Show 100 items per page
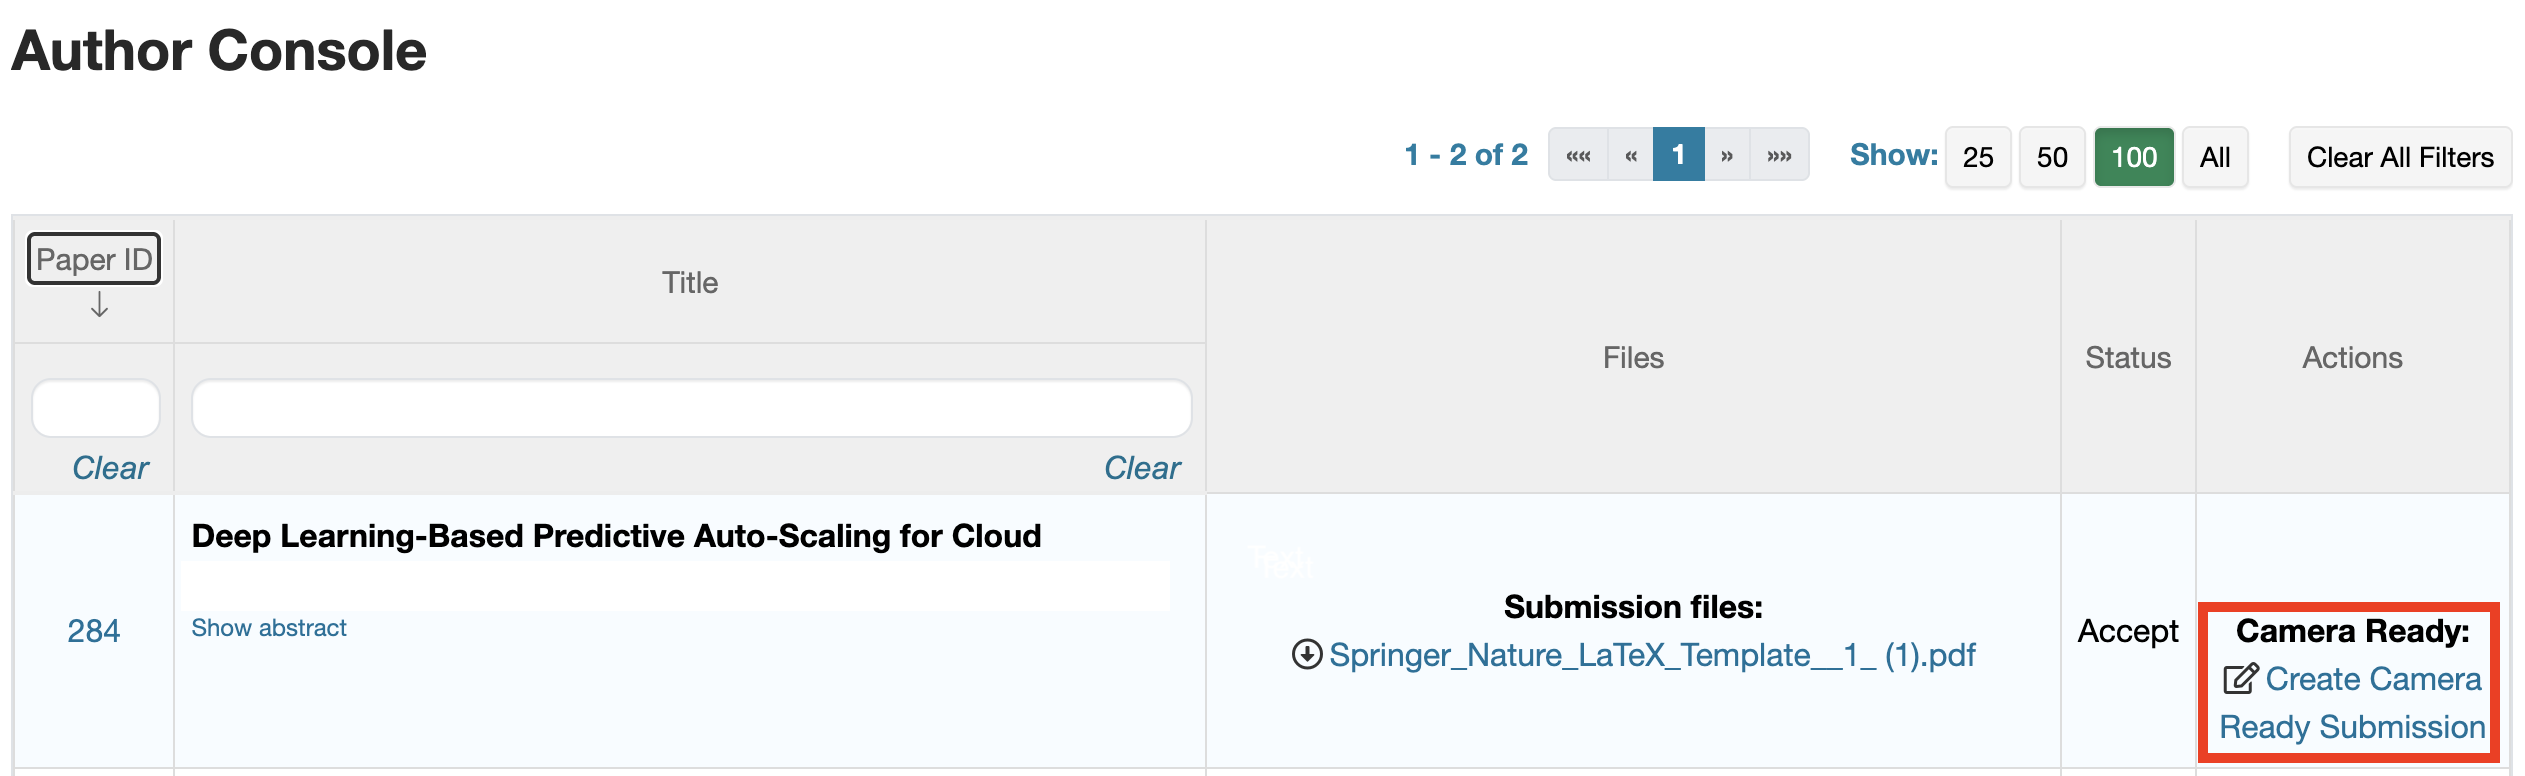The width and height of the screenshot is (2525, 776). [x=2134, y=157]
